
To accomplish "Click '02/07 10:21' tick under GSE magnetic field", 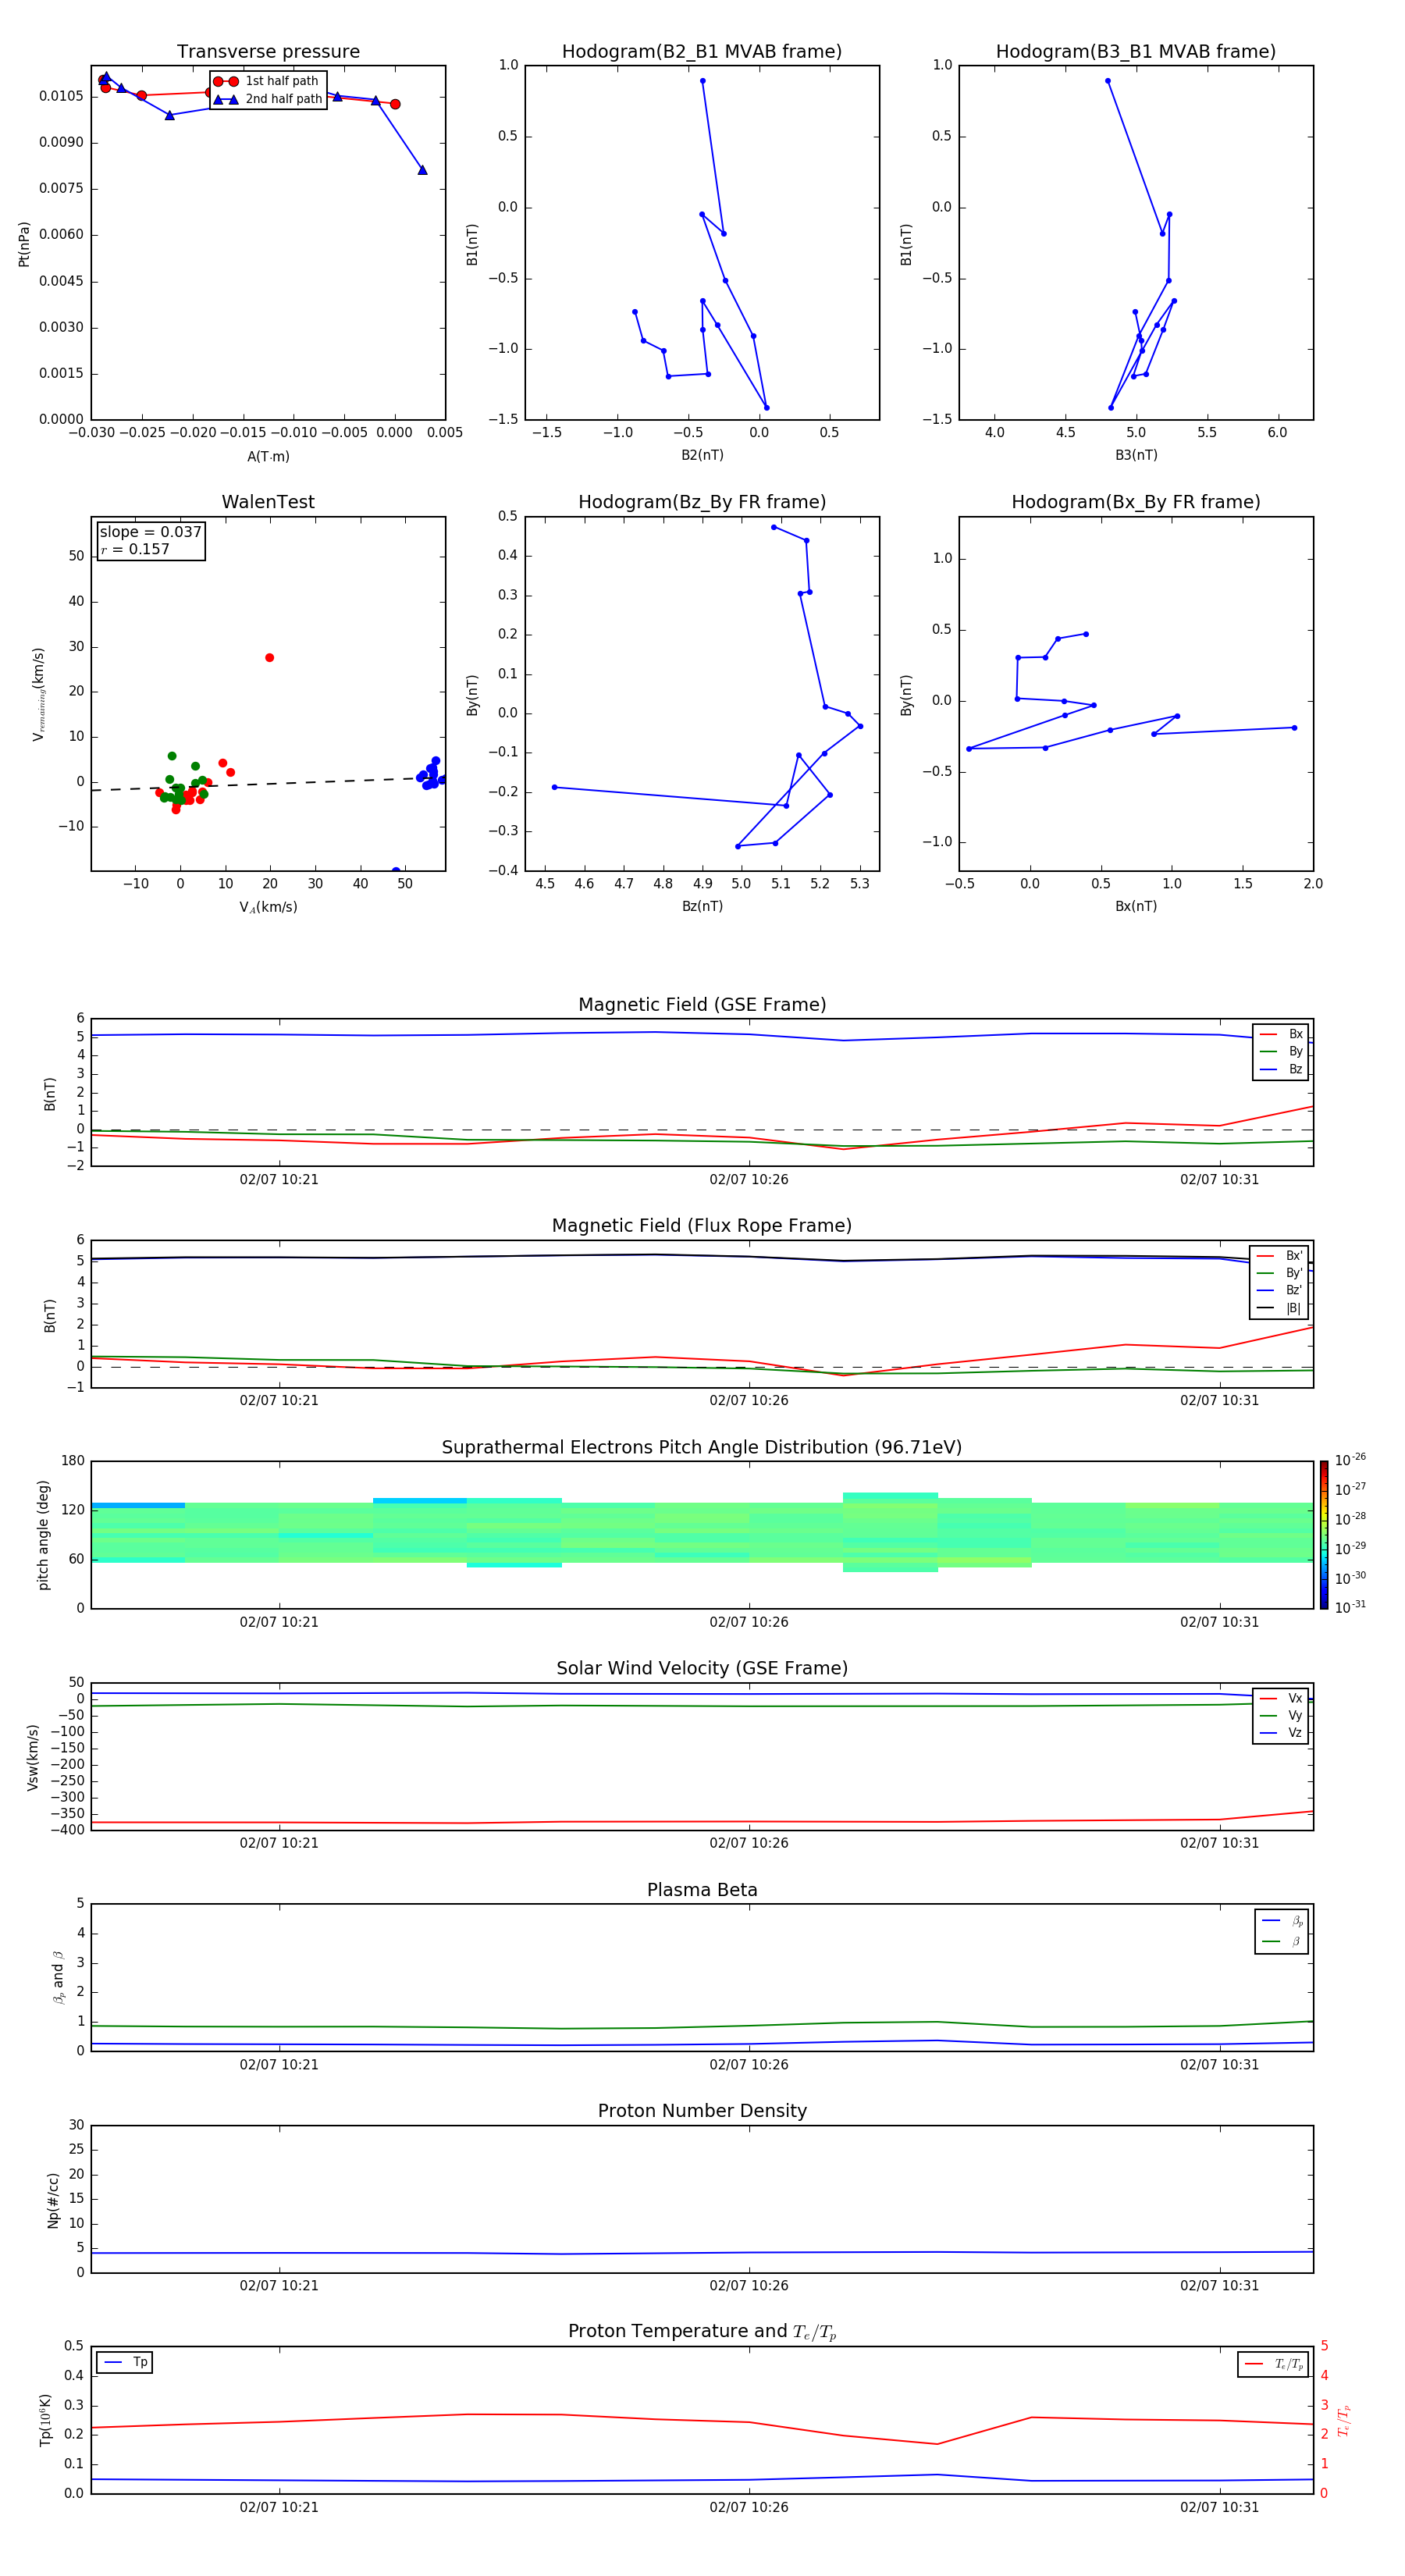I will coord(279,1179).
